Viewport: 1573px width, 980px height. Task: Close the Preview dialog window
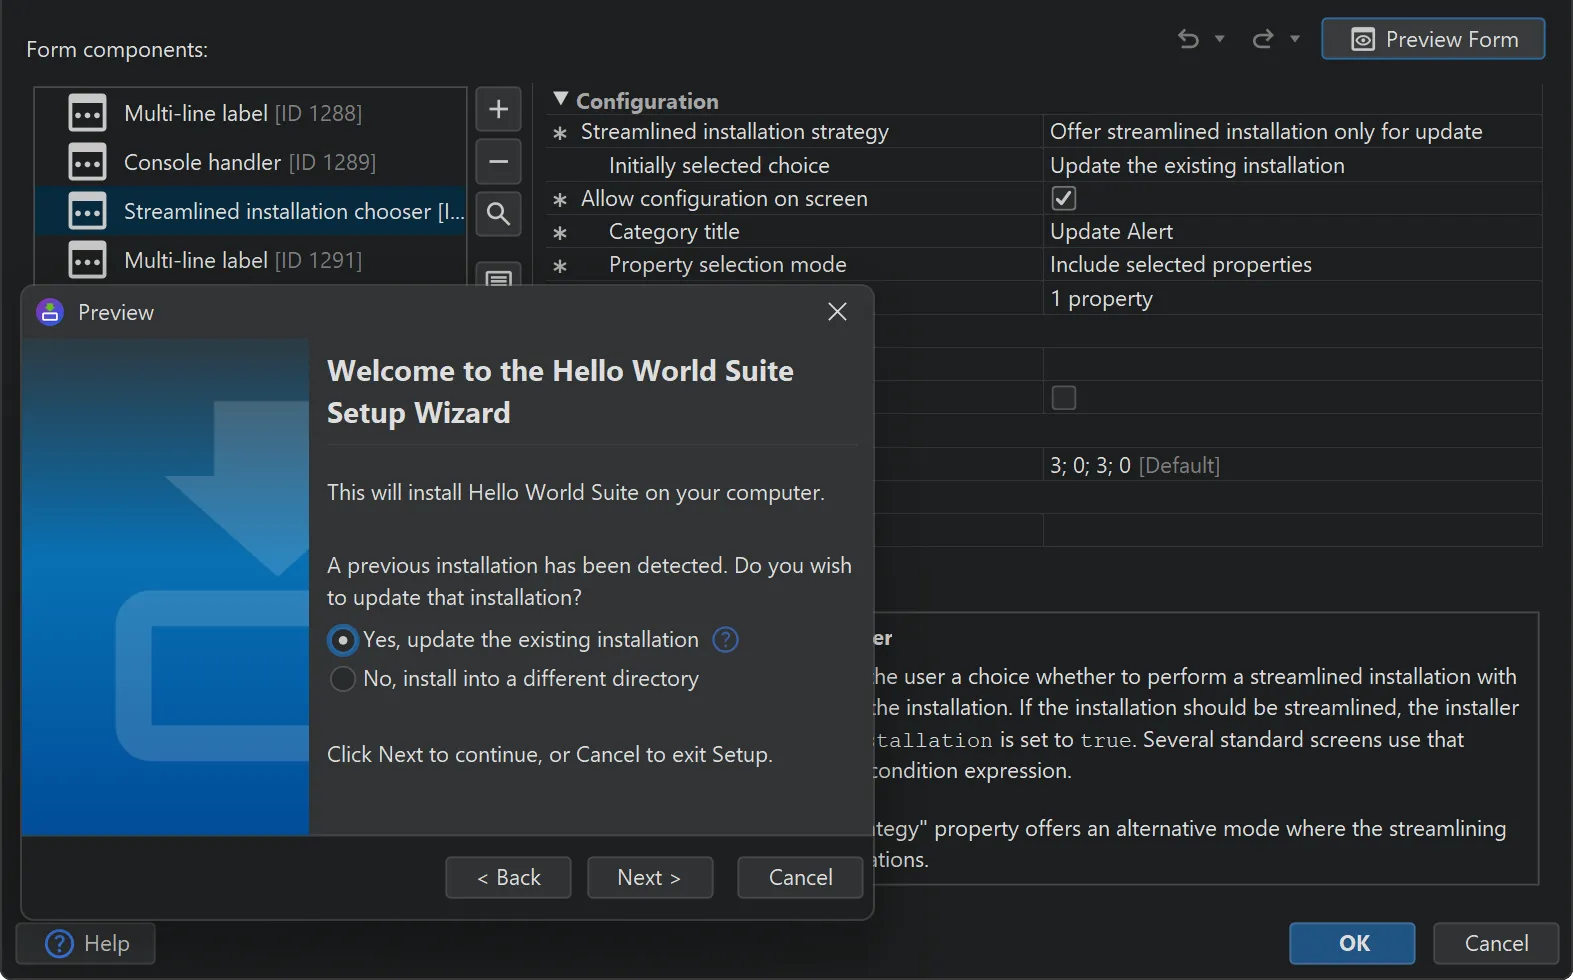tap(837, 312)
